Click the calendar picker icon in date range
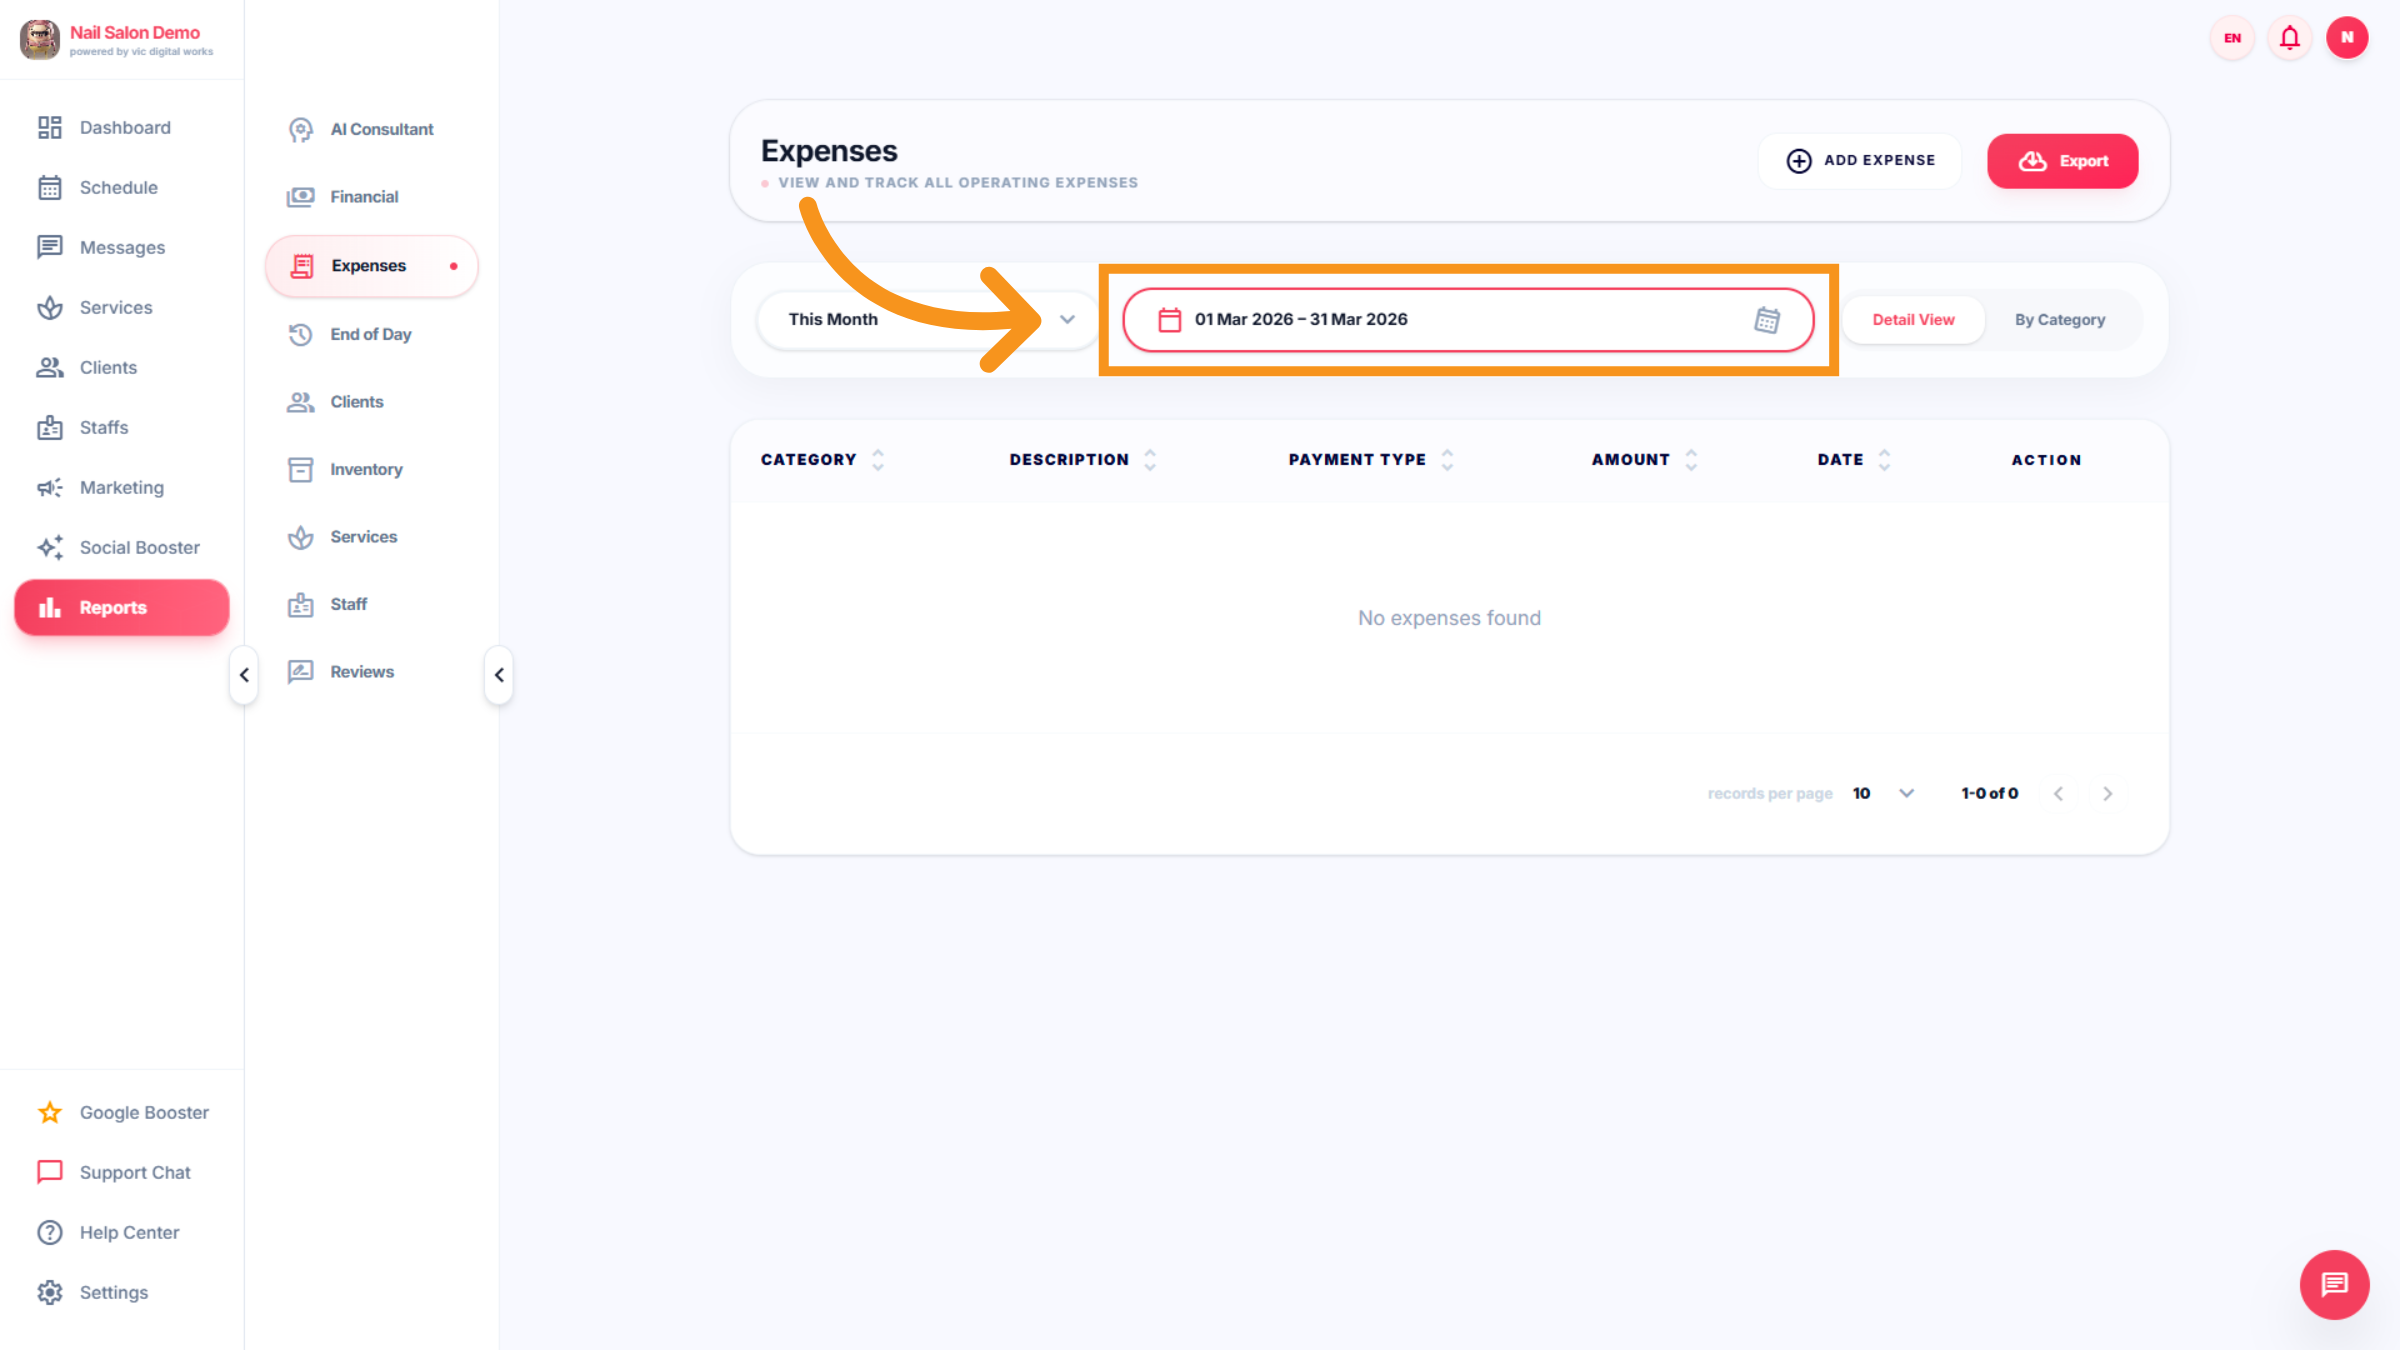This screenshot has height=1350, width=2400. [x=1767, y=320]
